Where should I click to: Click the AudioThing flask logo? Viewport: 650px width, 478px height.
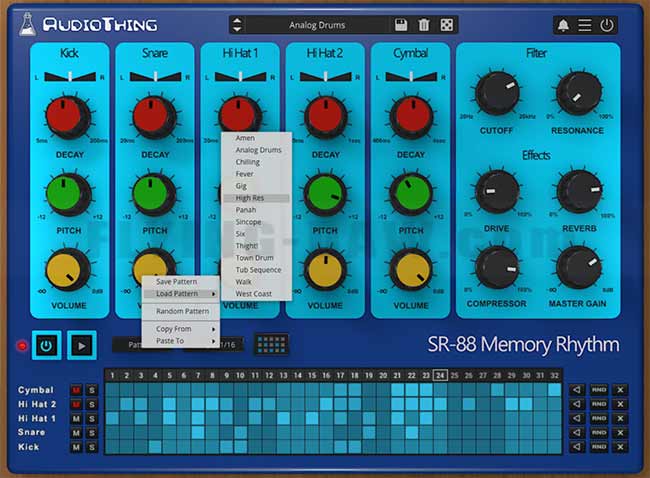[x=27, y=24]
